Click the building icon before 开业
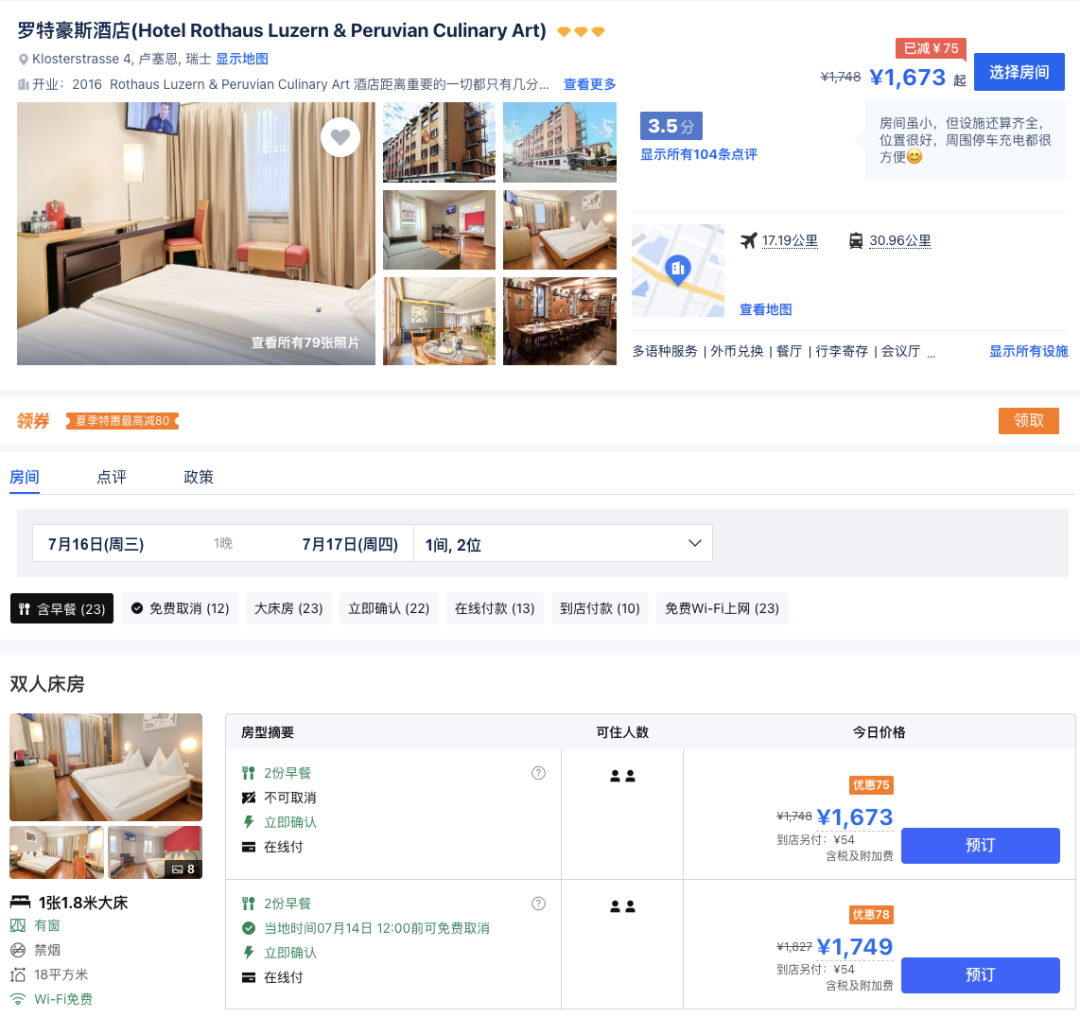This screenshot has height=1018, width=1080. tap(23, 85)
